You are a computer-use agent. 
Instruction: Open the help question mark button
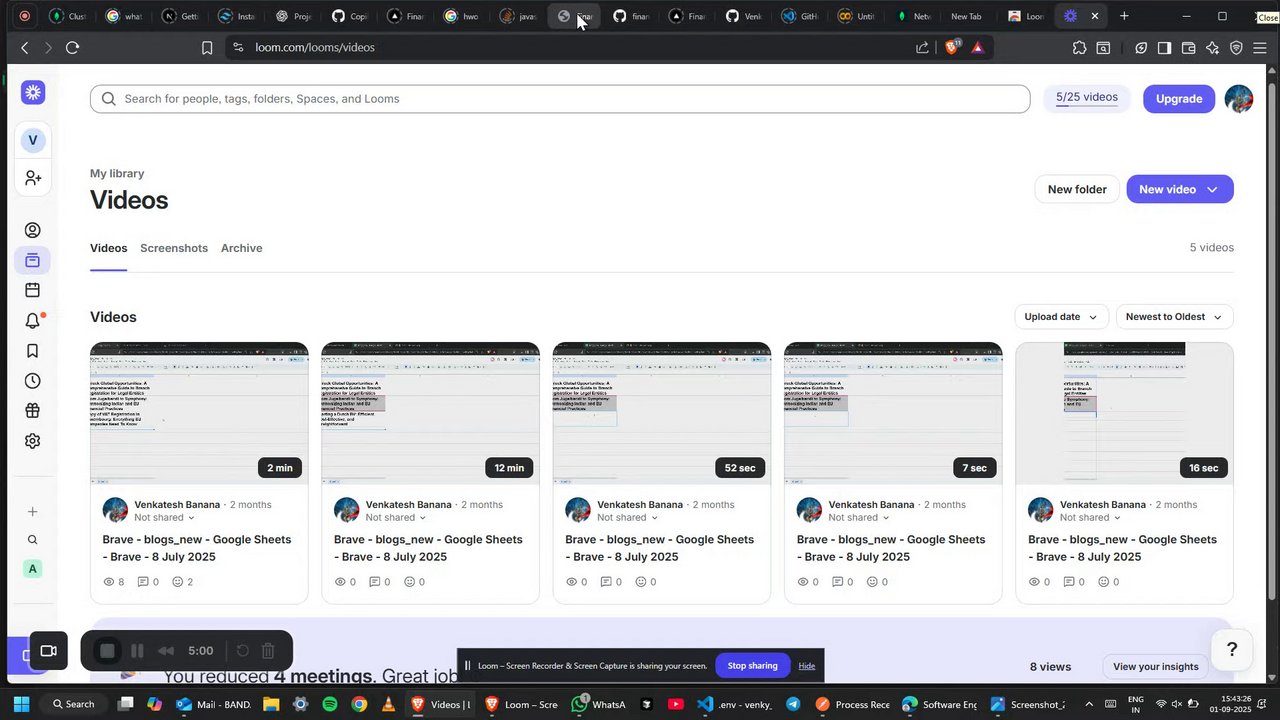point(1232,650)
